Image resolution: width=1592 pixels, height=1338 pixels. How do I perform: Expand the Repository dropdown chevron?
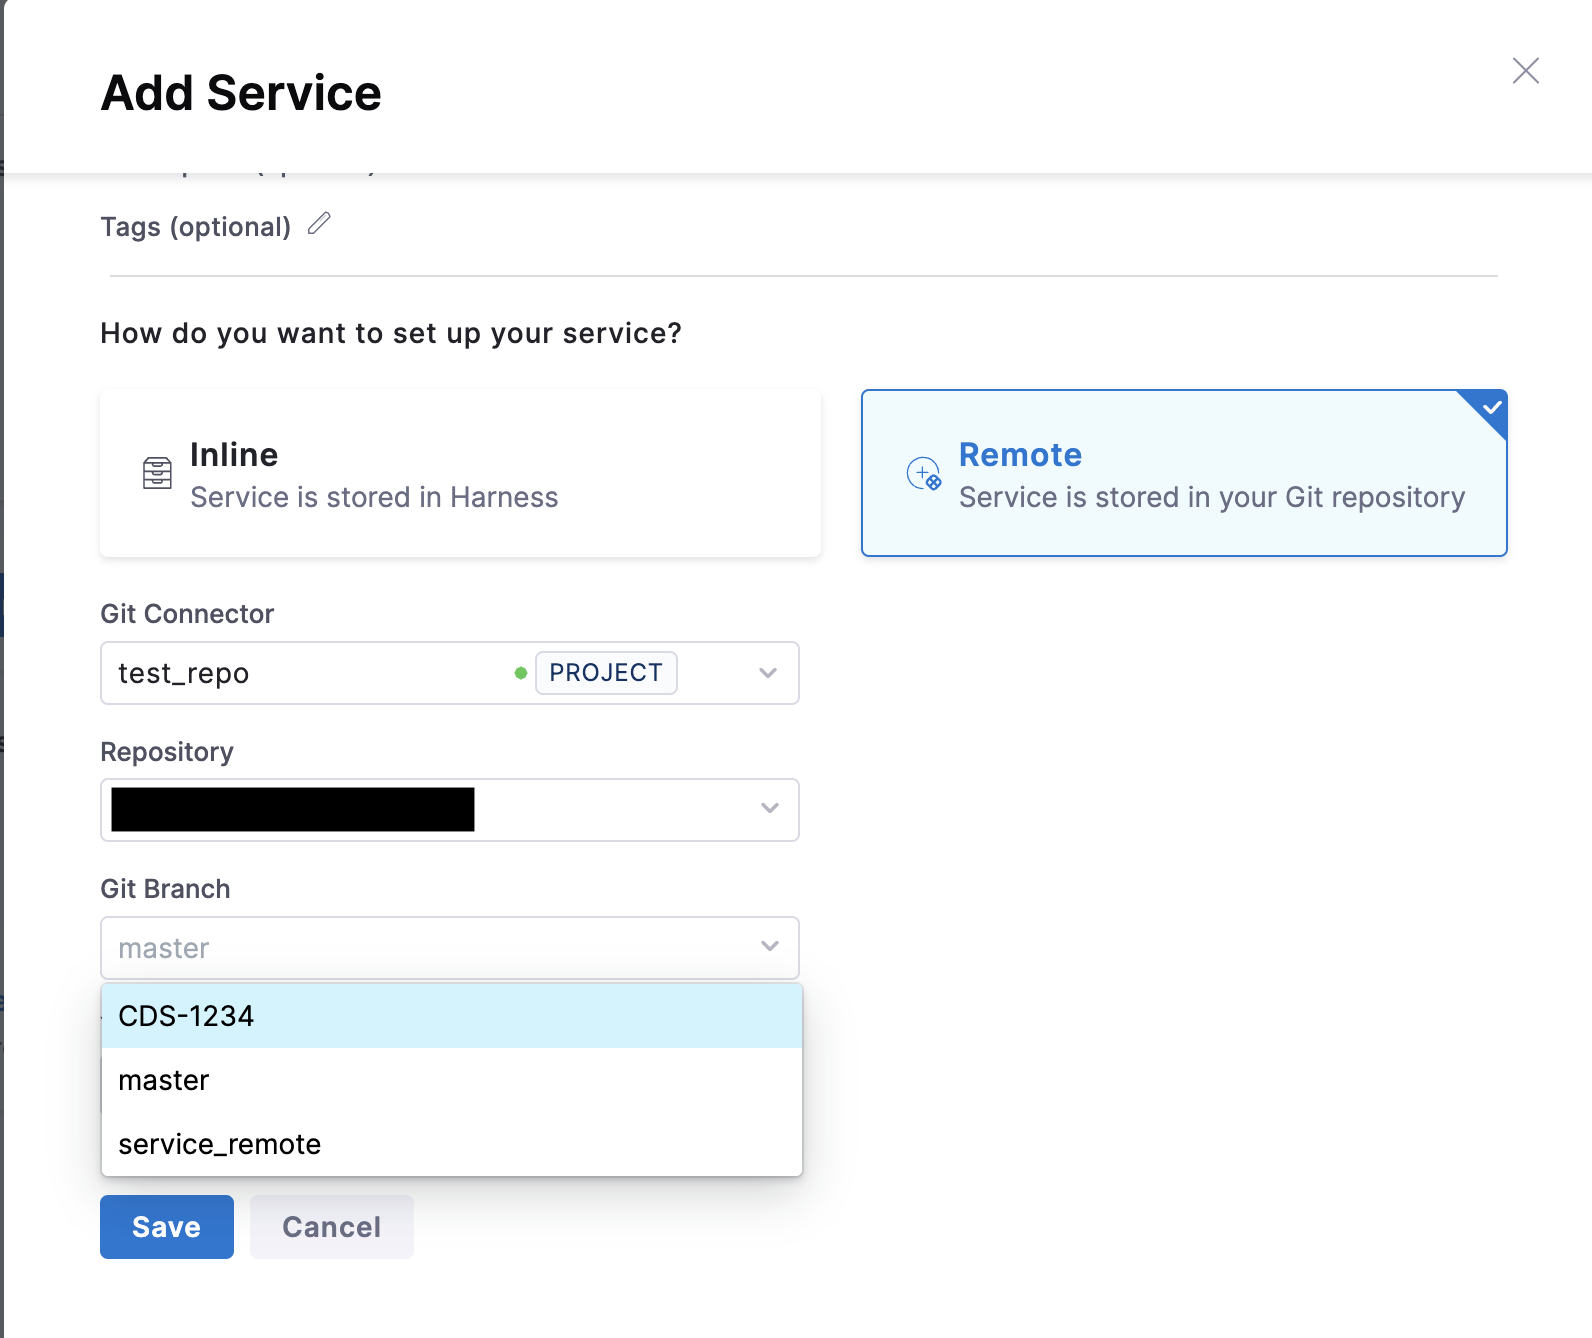pyautogui.click(x=769, y=809)
